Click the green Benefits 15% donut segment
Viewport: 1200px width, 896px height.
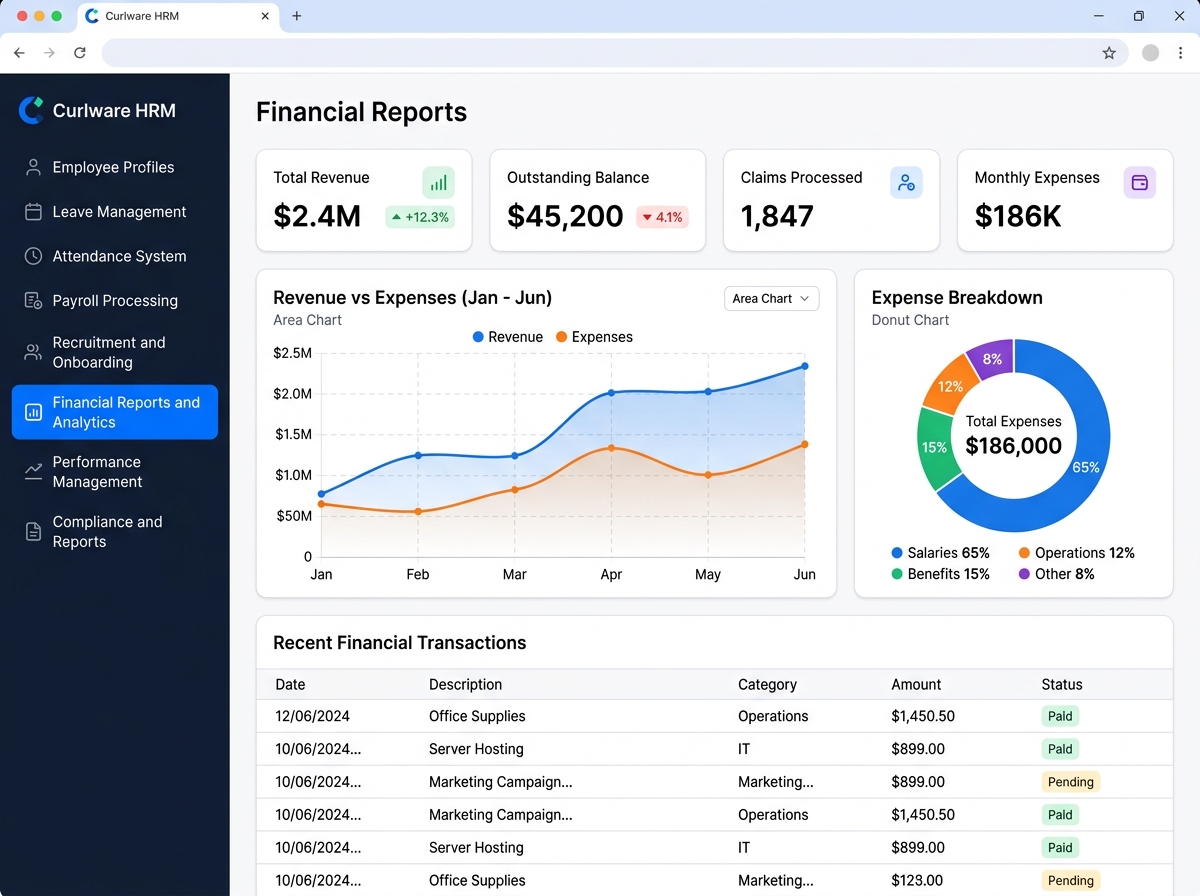(x=935, y=447)
